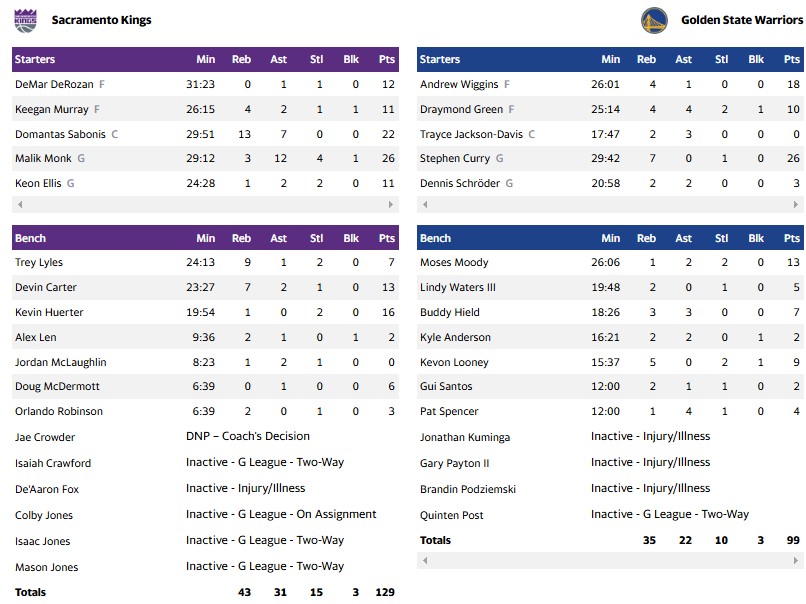Click the Sacramento Kings team logo
The image size is (806, 604).
(25, 20)
